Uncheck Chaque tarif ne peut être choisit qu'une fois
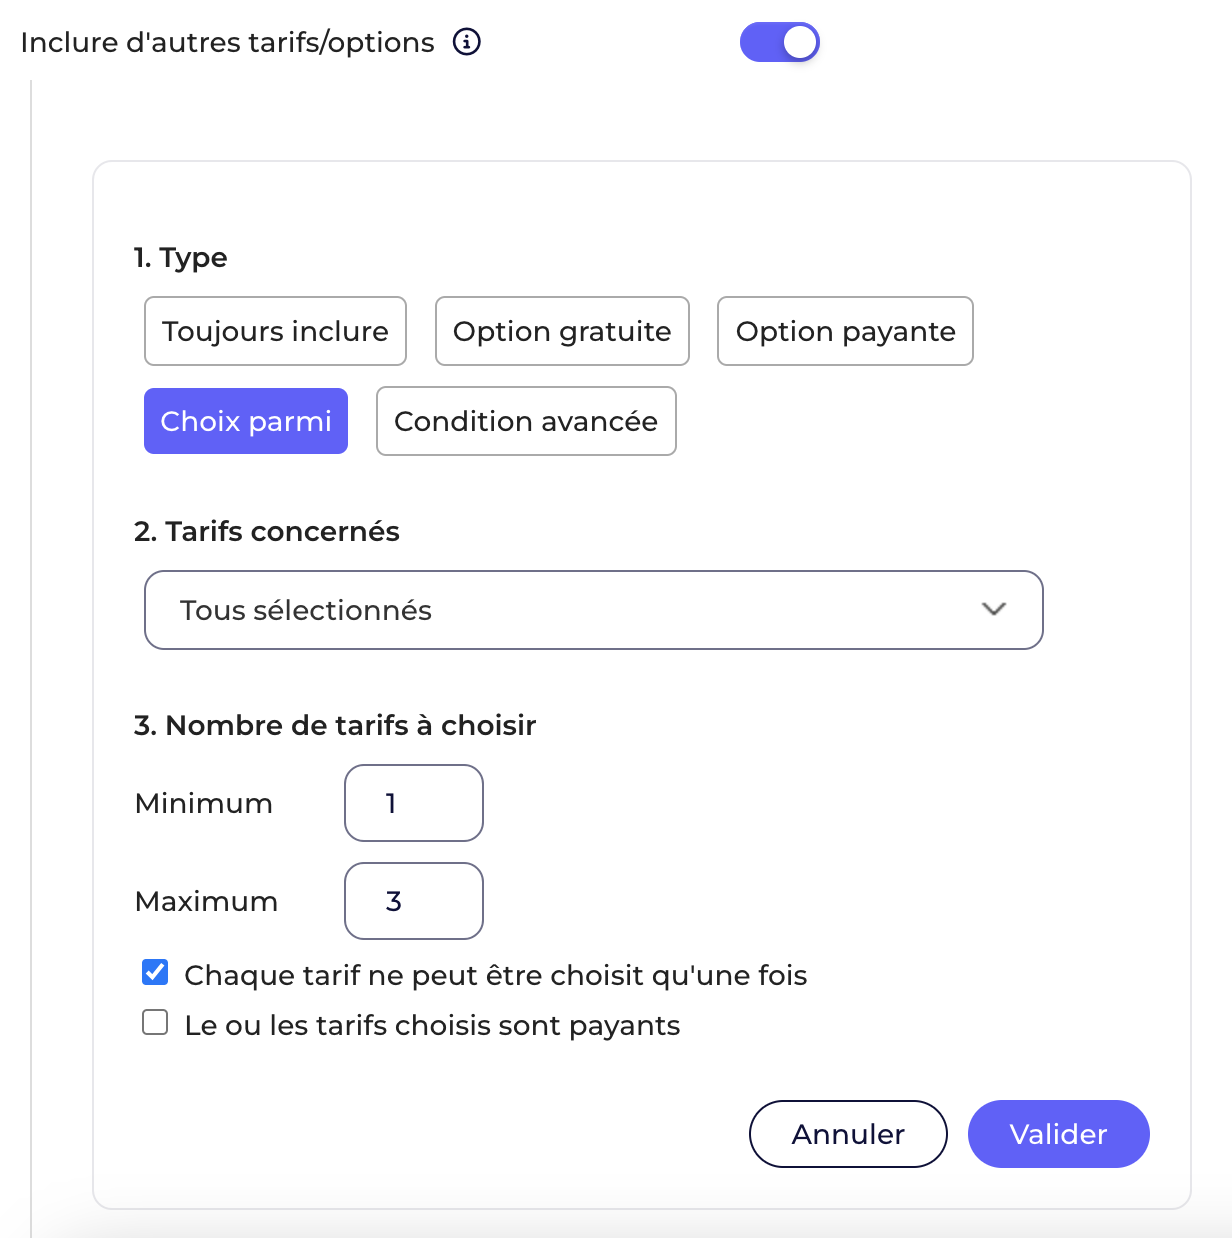This screenshot has width=1232, height=1238. [155, 972]
